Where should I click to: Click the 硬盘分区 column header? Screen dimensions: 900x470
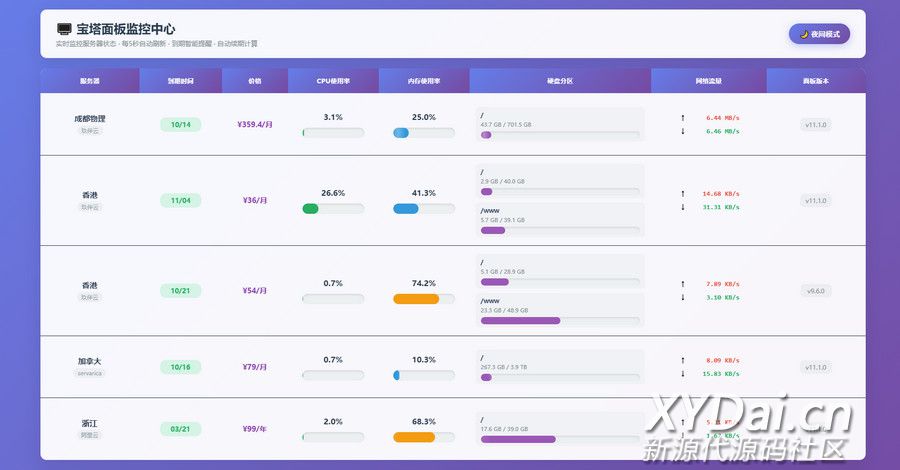pos(560,80)
